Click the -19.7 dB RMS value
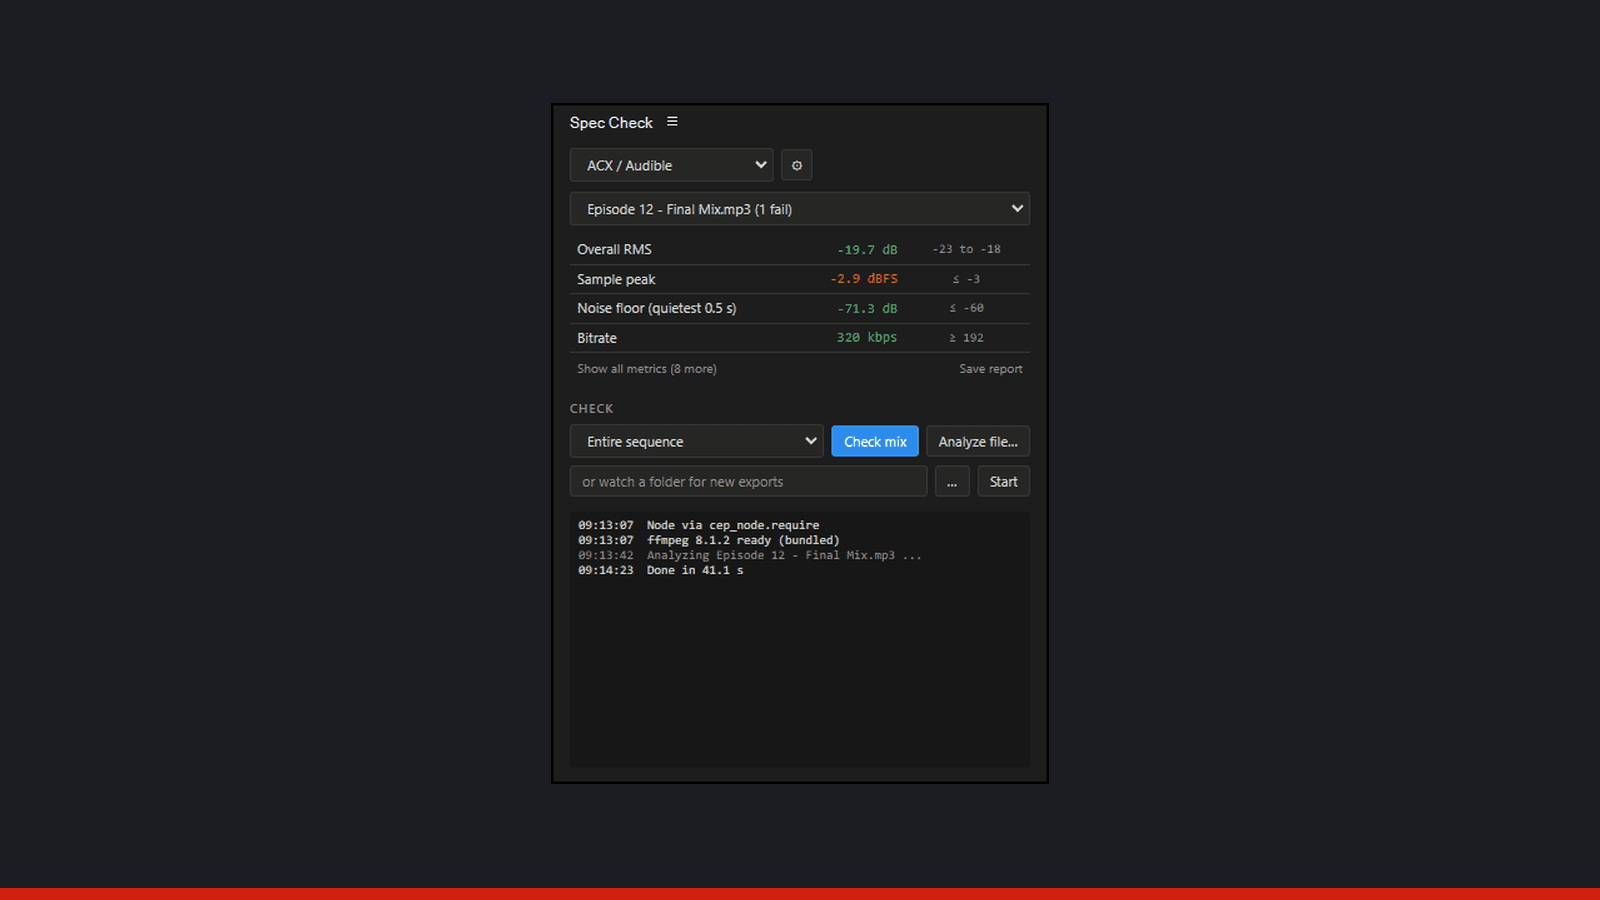This screenshot has height=900, width=1600. coord(867,250)
